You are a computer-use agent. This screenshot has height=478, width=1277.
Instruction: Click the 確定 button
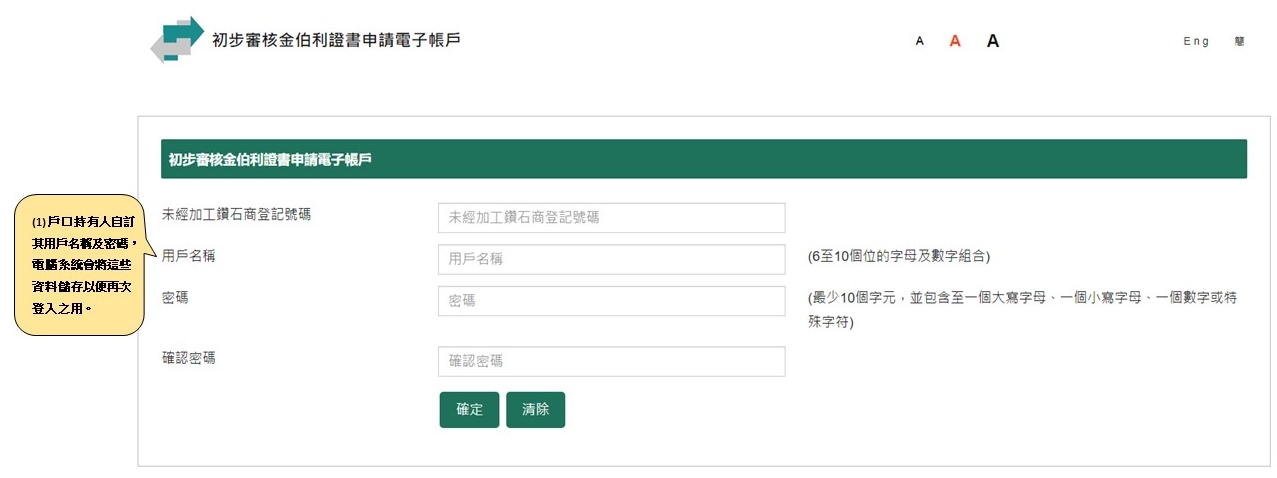pos(470,410)
